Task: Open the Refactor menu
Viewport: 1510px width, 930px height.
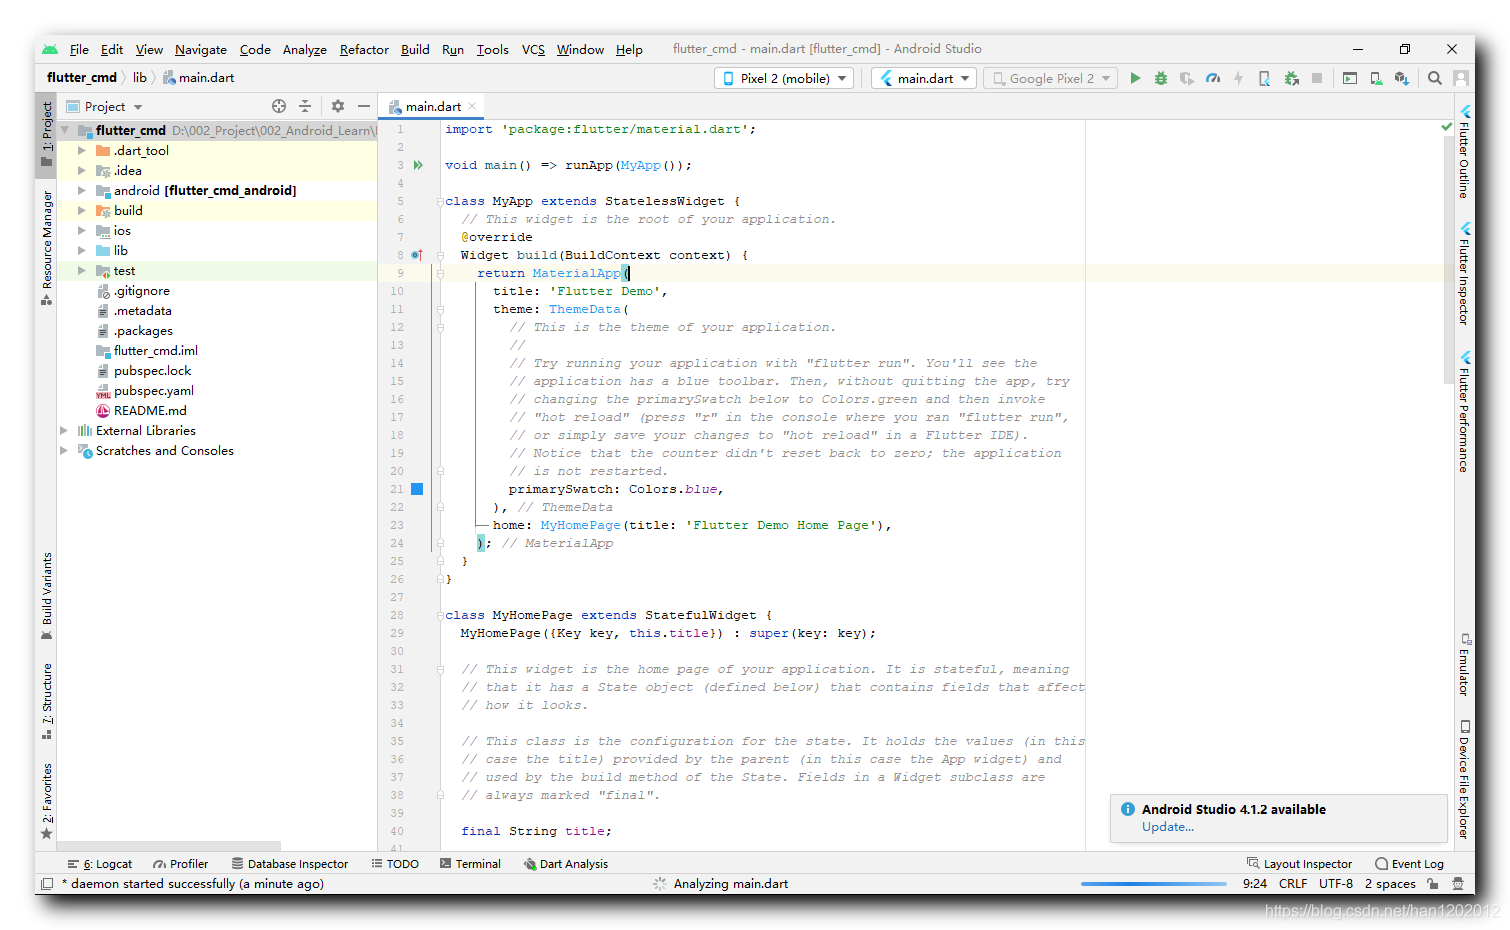Action: pos(364,49)
